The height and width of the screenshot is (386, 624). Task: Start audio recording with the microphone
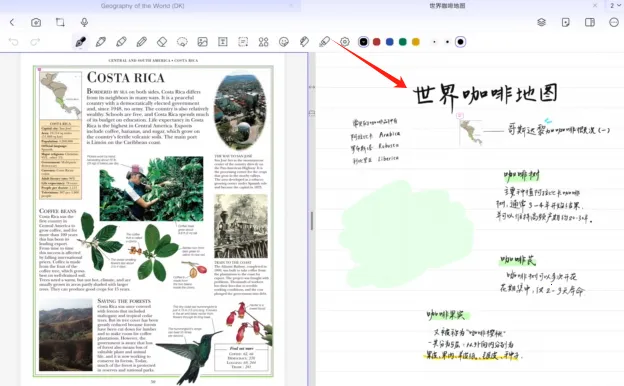(x=84, y=22)
